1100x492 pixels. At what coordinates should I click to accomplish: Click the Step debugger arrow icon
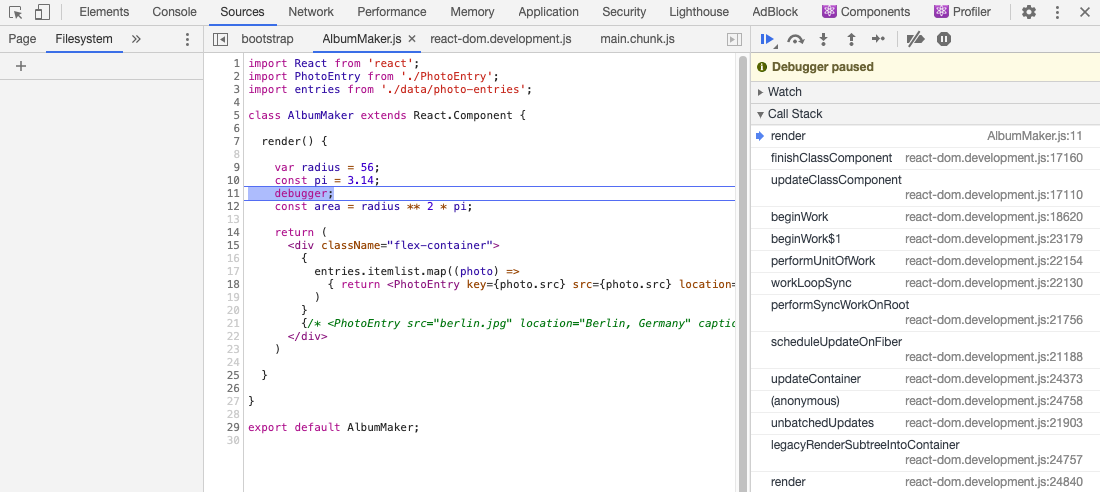(x=878, y=39)
